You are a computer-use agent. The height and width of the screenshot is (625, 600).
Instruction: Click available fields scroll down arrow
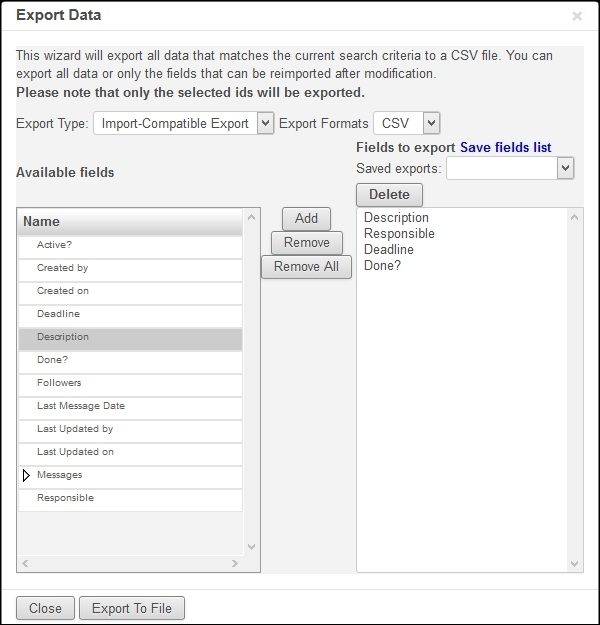click(251, 547)
